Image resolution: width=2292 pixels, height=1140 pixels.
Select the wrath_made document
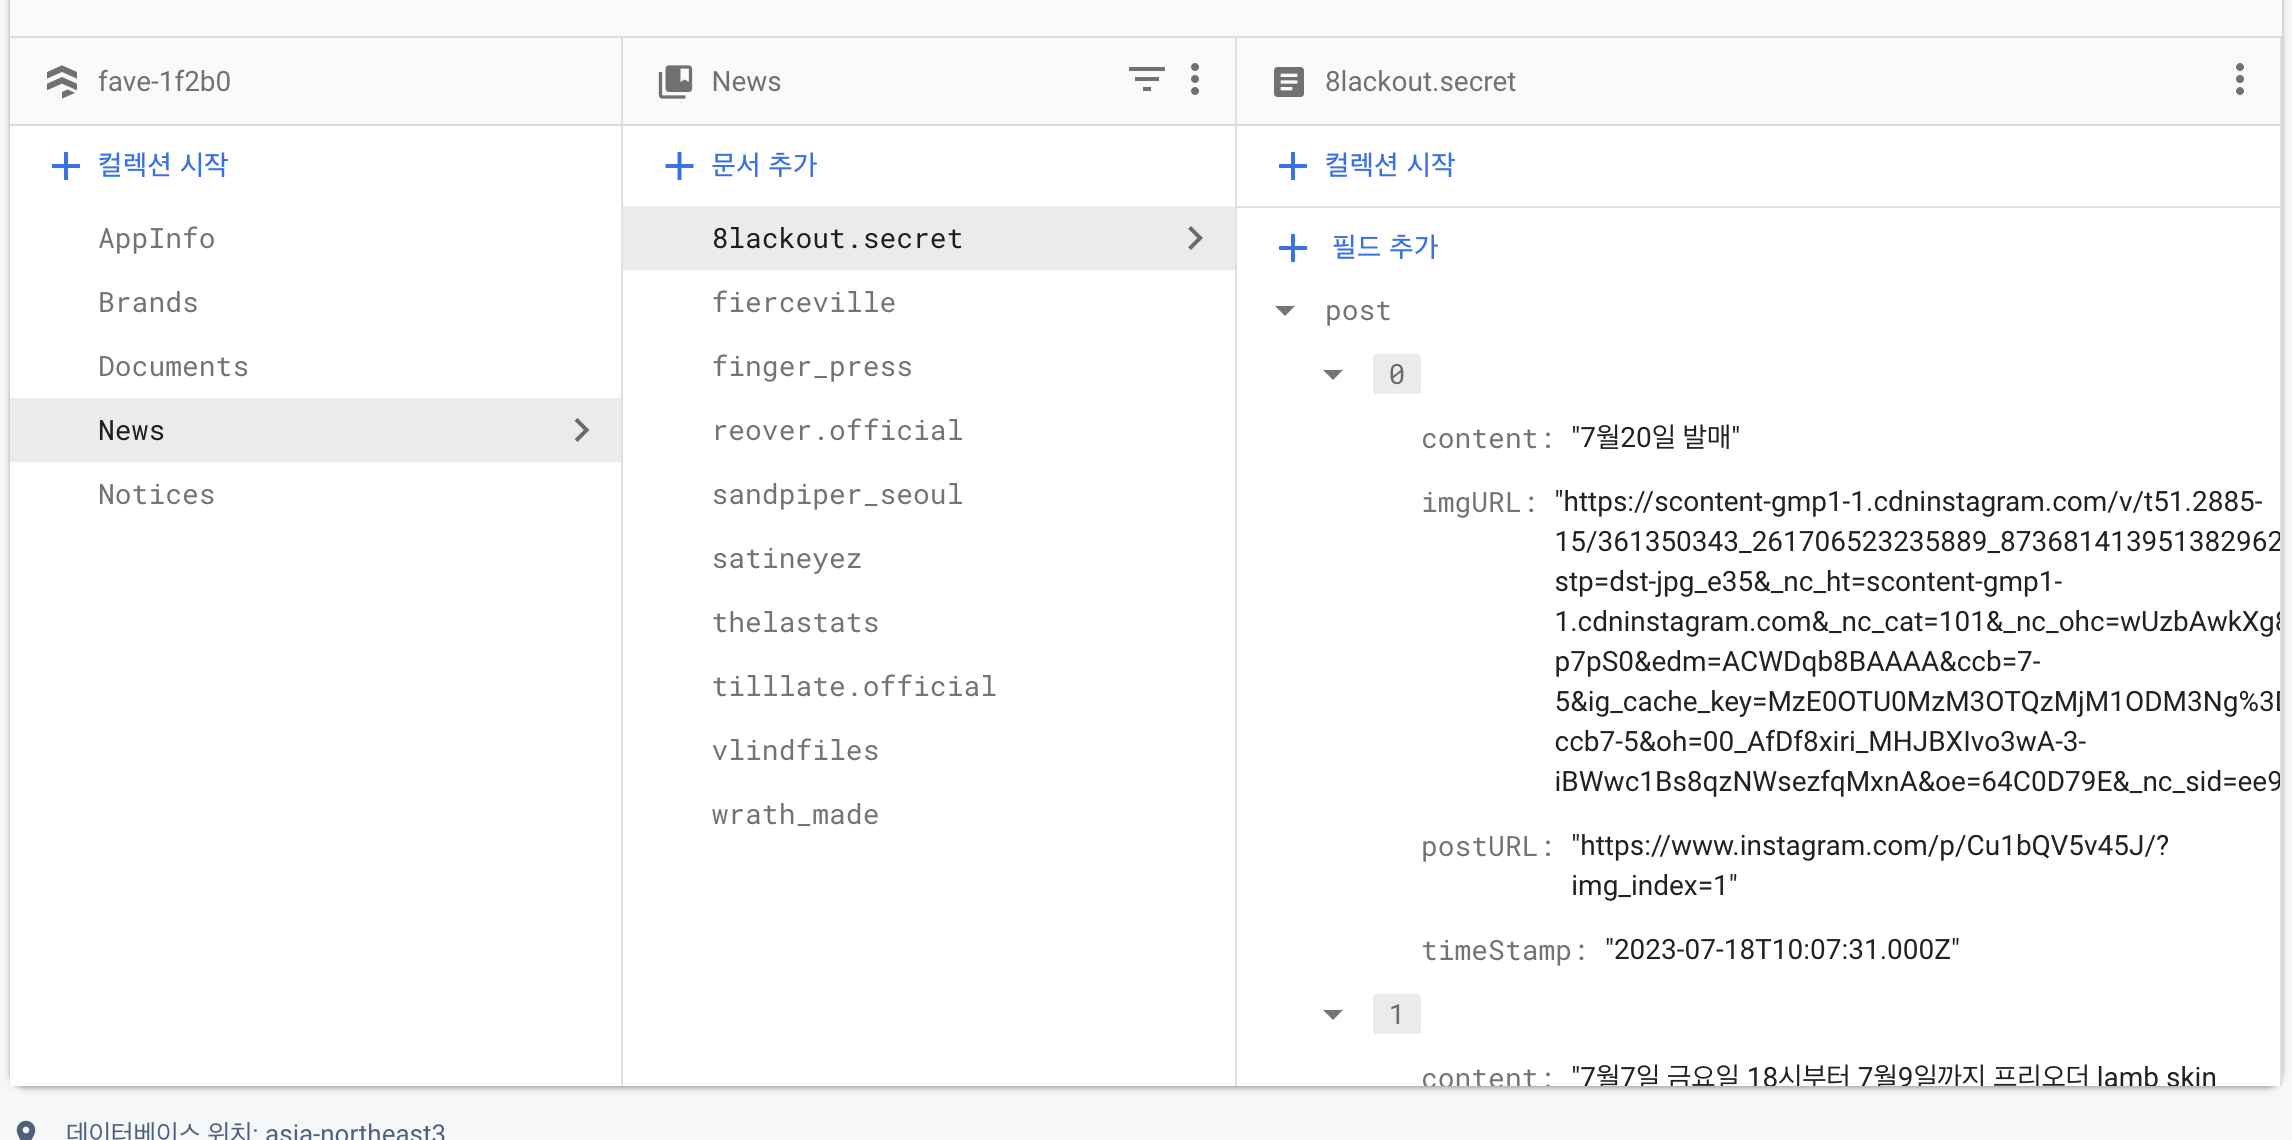(795, 815)
